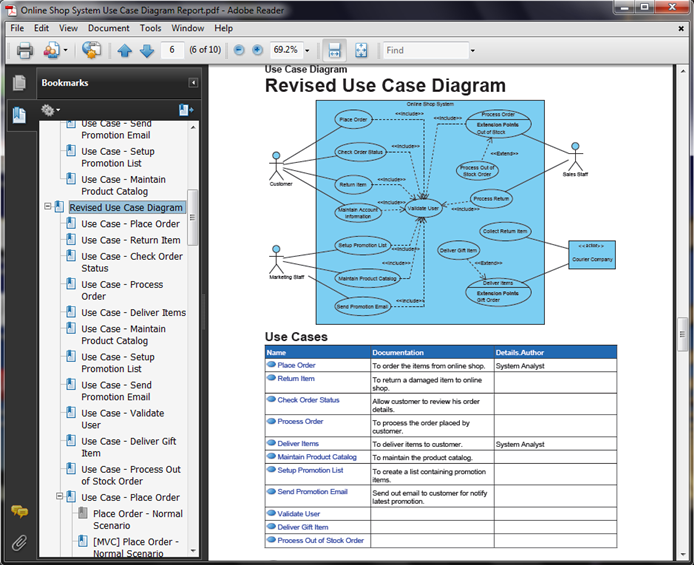694x565 pixels.
Task: Toggle fit width scrolling mode
Action: 334,50
